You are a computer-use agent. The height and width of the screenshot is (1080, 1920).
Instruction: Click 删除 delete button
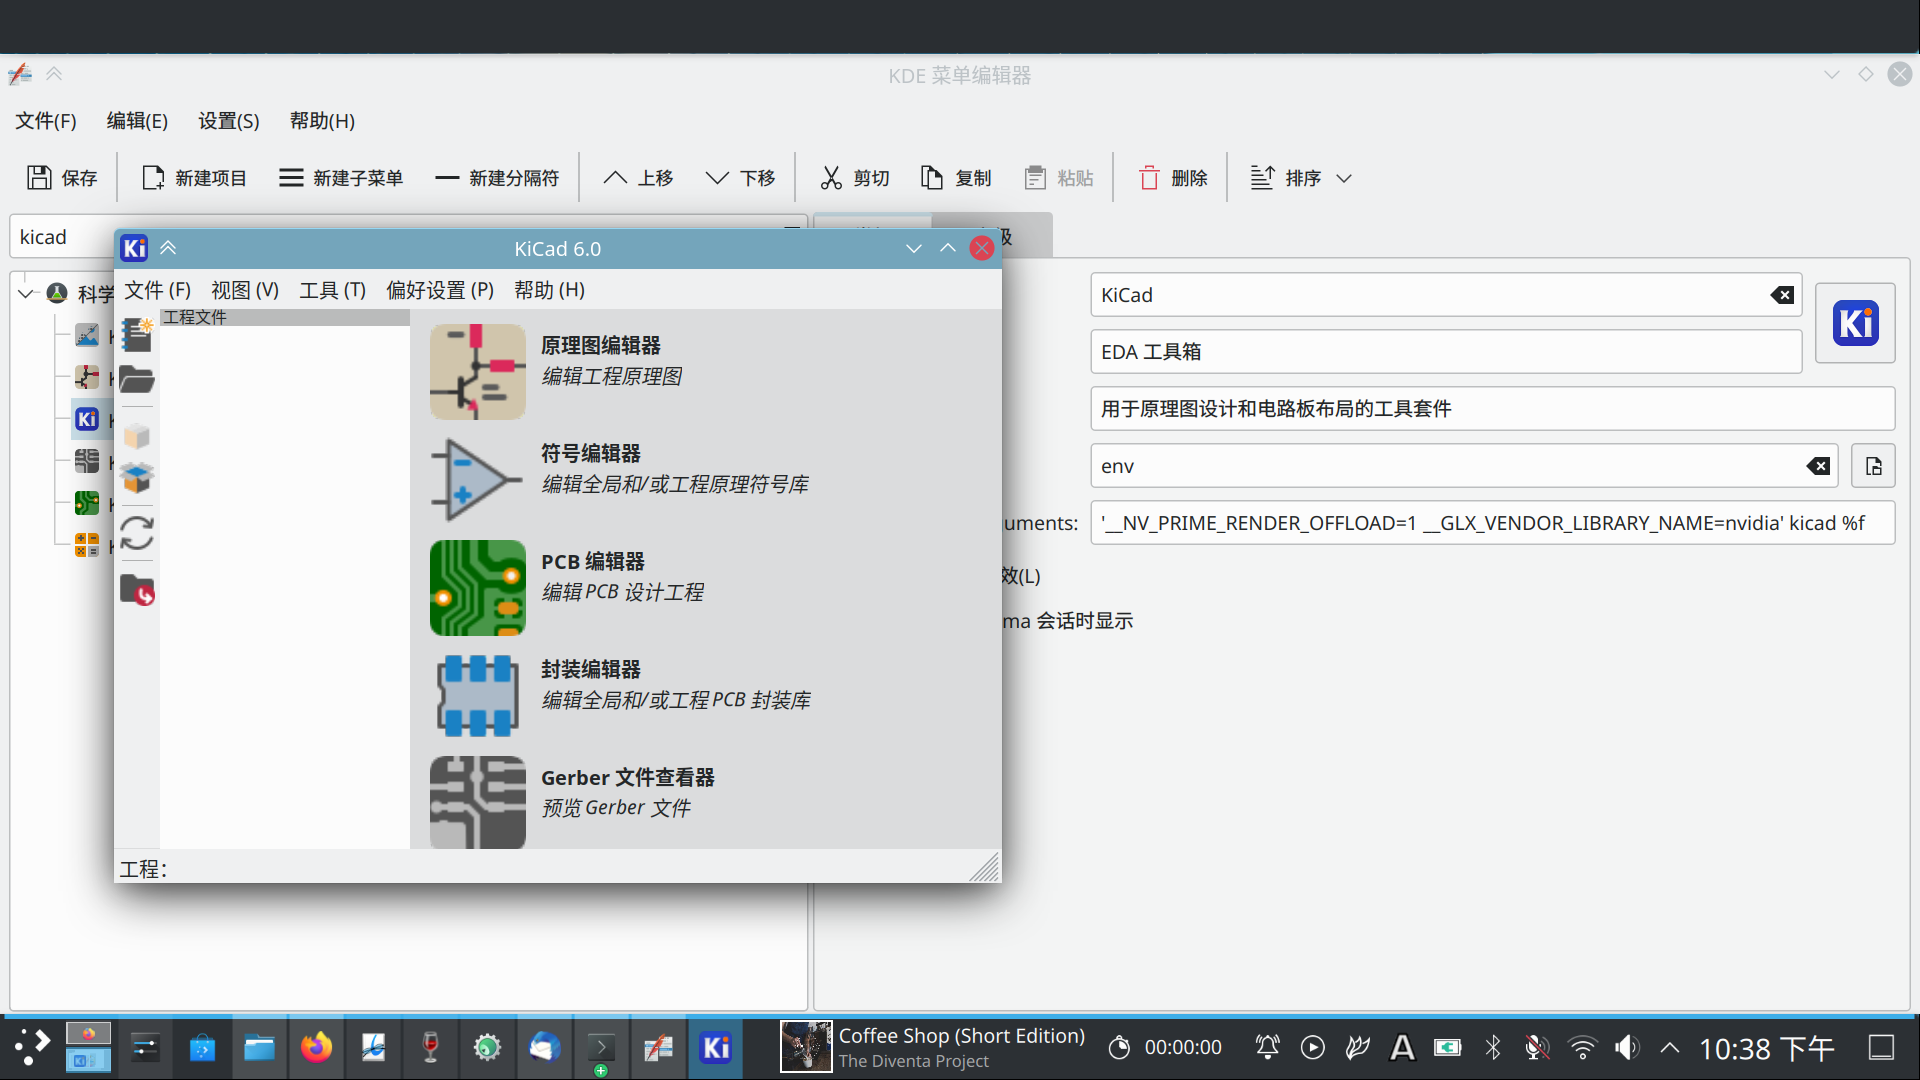point(1173,178)
